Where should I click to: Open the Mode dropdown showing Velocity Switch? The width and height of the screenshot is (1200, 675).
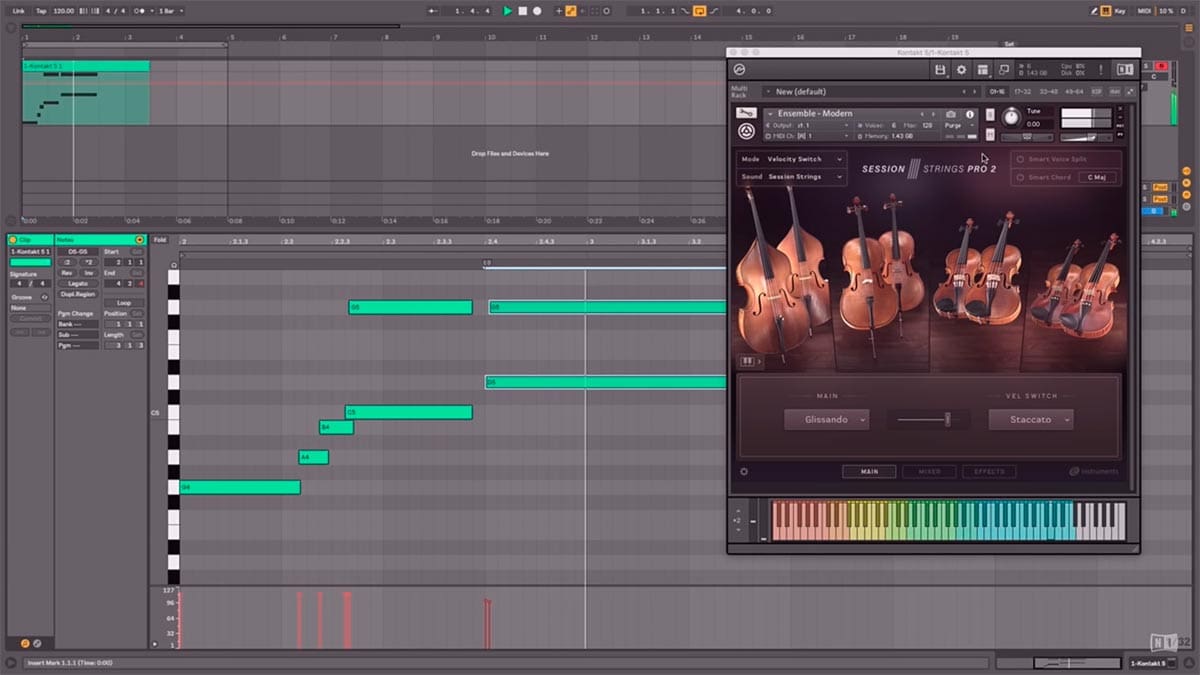pos(792,159)
